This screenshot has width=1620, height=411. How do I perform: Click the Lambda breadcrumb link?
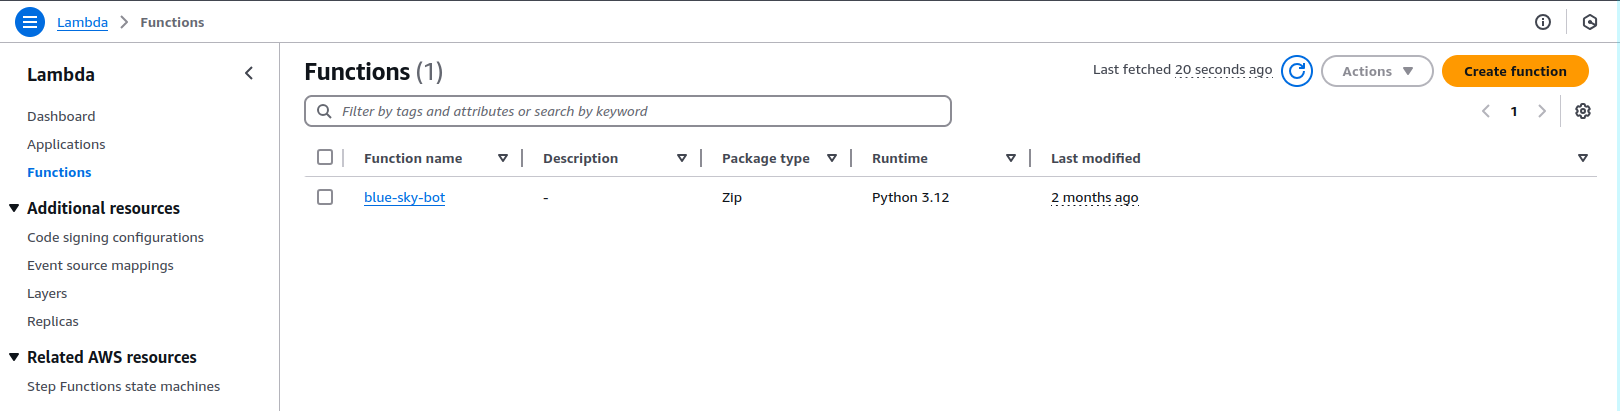82,22
